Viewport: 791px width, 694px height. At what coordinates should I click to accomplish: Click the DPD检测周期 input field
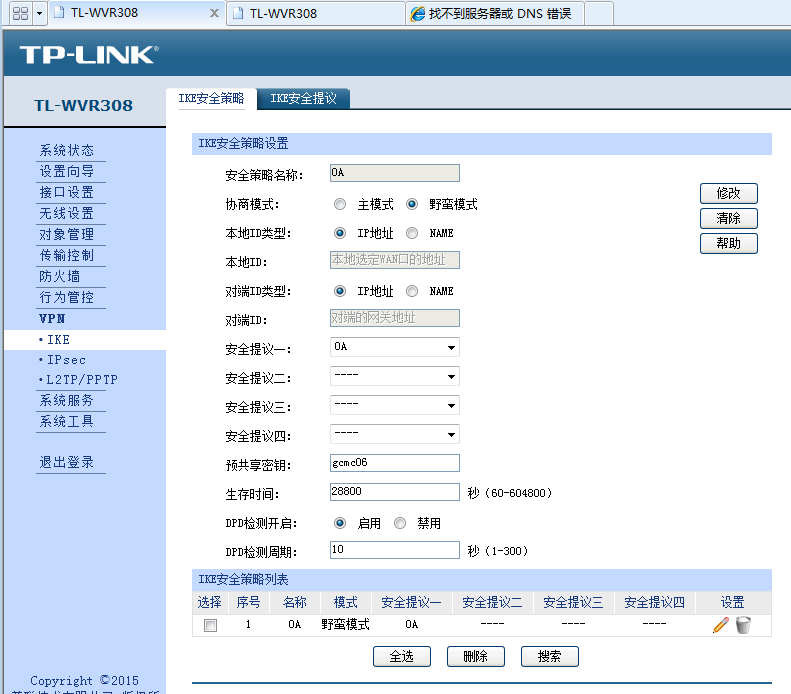point(394,550)
